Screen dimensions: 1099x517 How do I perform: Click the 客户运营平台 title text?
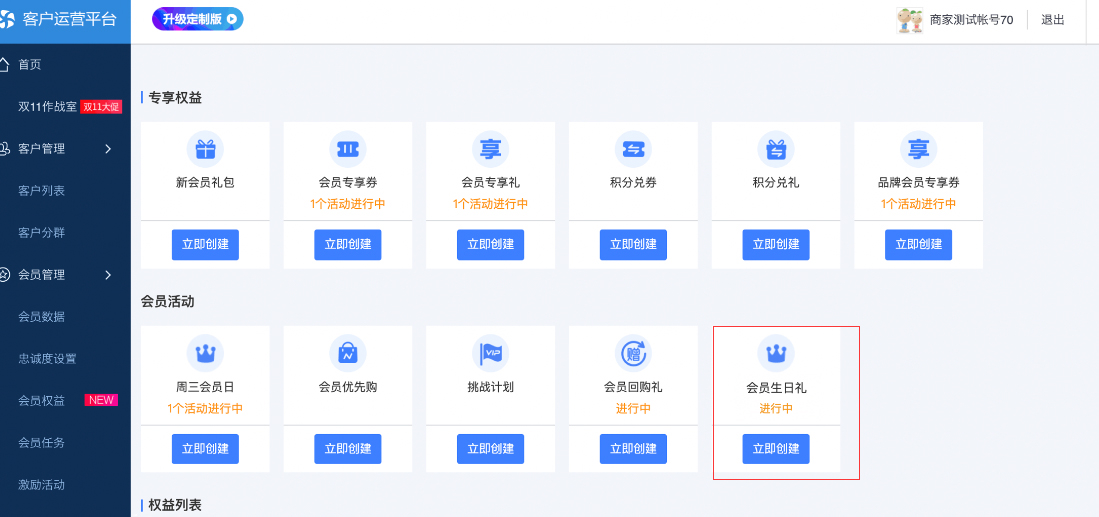pos(69,20)
